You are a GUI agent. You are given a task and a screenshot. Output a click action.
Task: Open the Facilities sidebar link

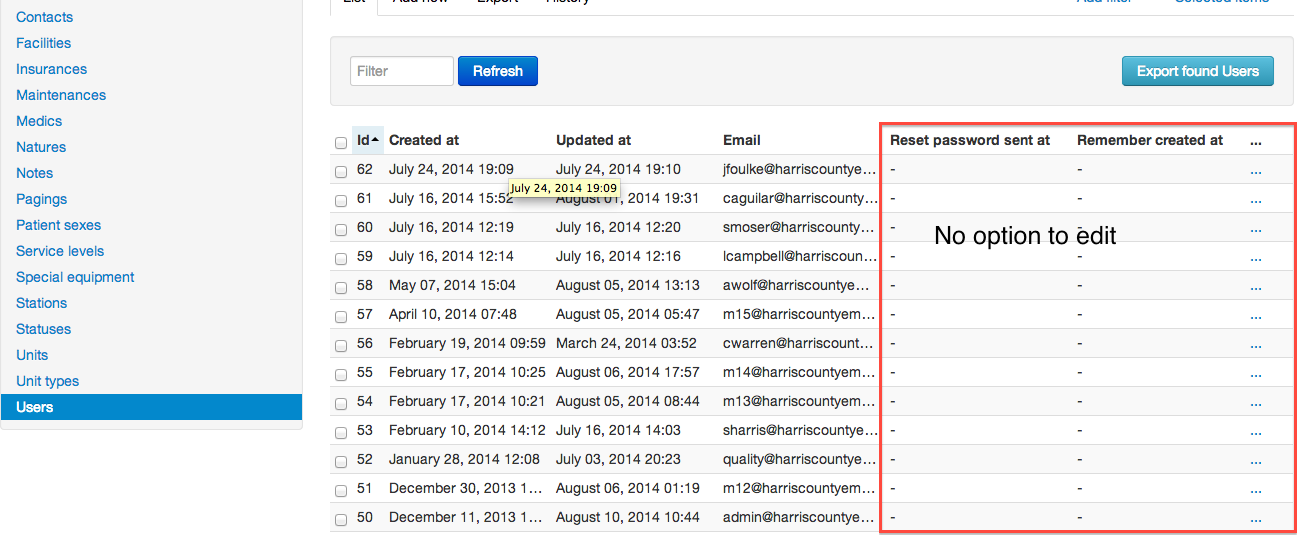click(x=43, y=43)
